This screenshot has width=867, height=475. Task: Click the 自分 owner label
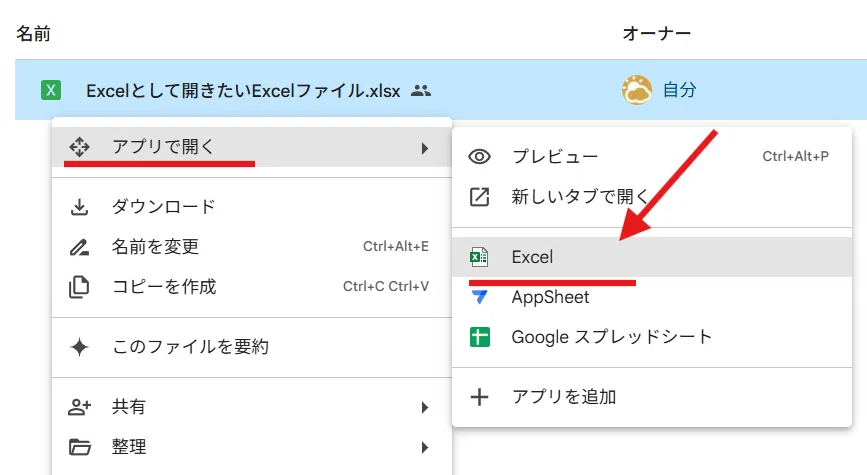point(680,90)
